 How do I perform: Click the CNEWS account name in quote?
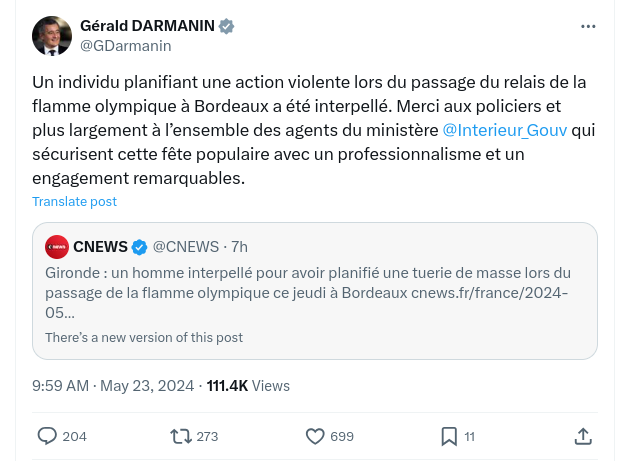pyautogui.click(x=100, y=247)
